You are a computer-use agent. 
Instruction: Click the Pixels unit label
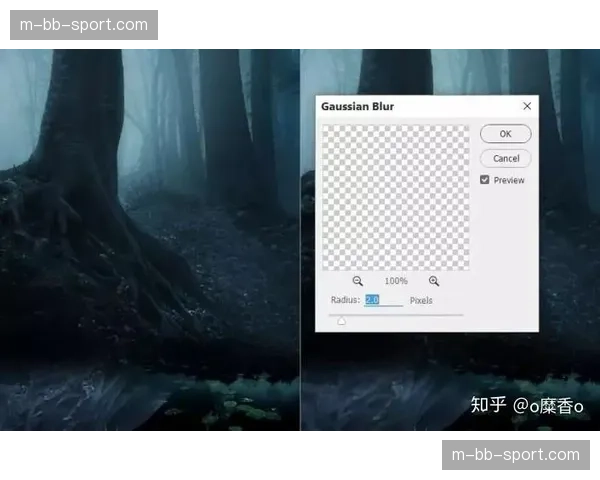(421, 300)
